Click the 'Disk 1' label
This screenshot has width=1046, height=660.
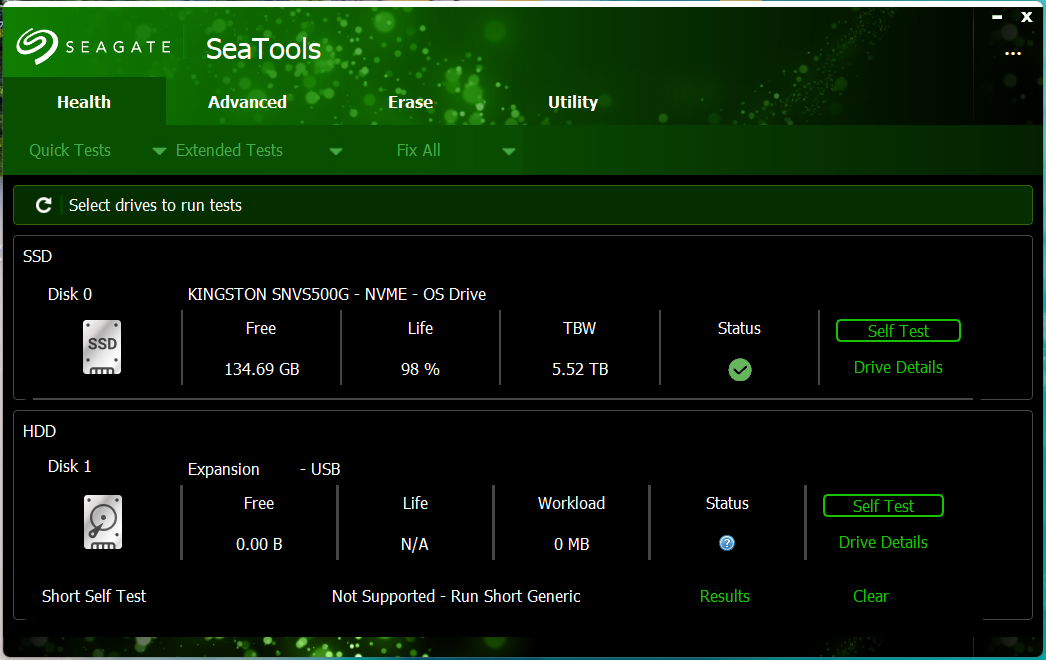[69, 466]
